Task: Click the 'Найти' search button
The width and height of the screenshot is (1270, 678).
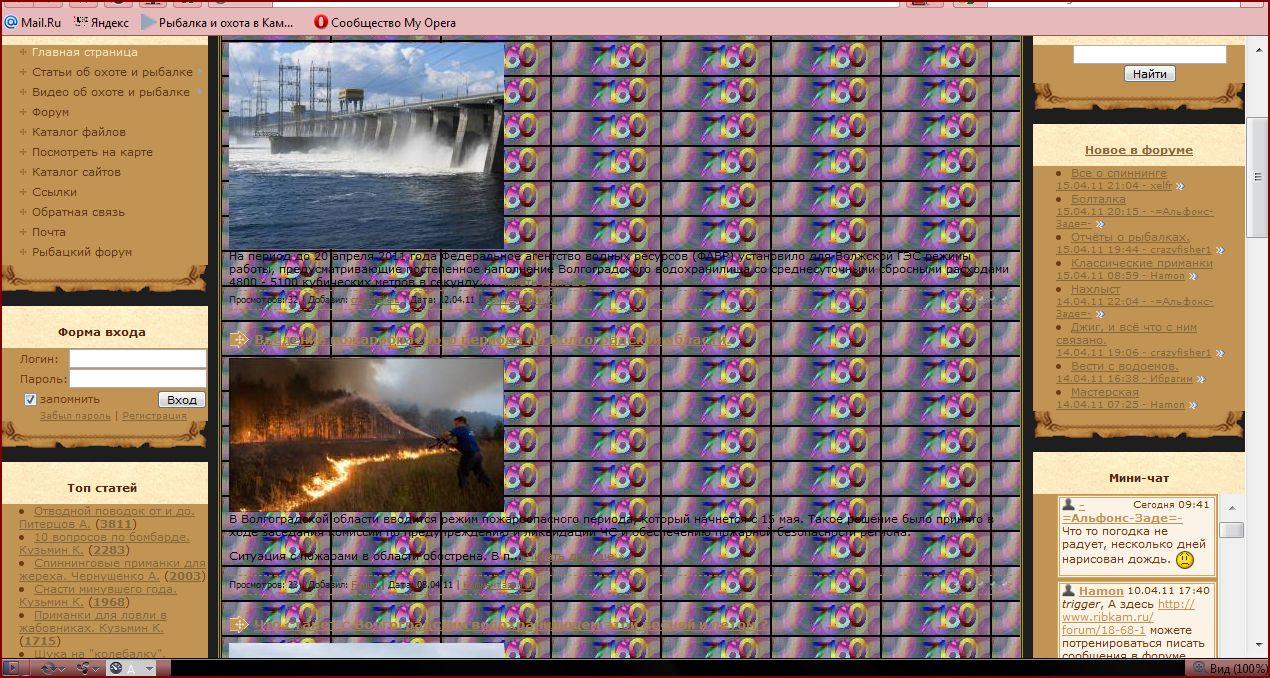Action: 1150,74
